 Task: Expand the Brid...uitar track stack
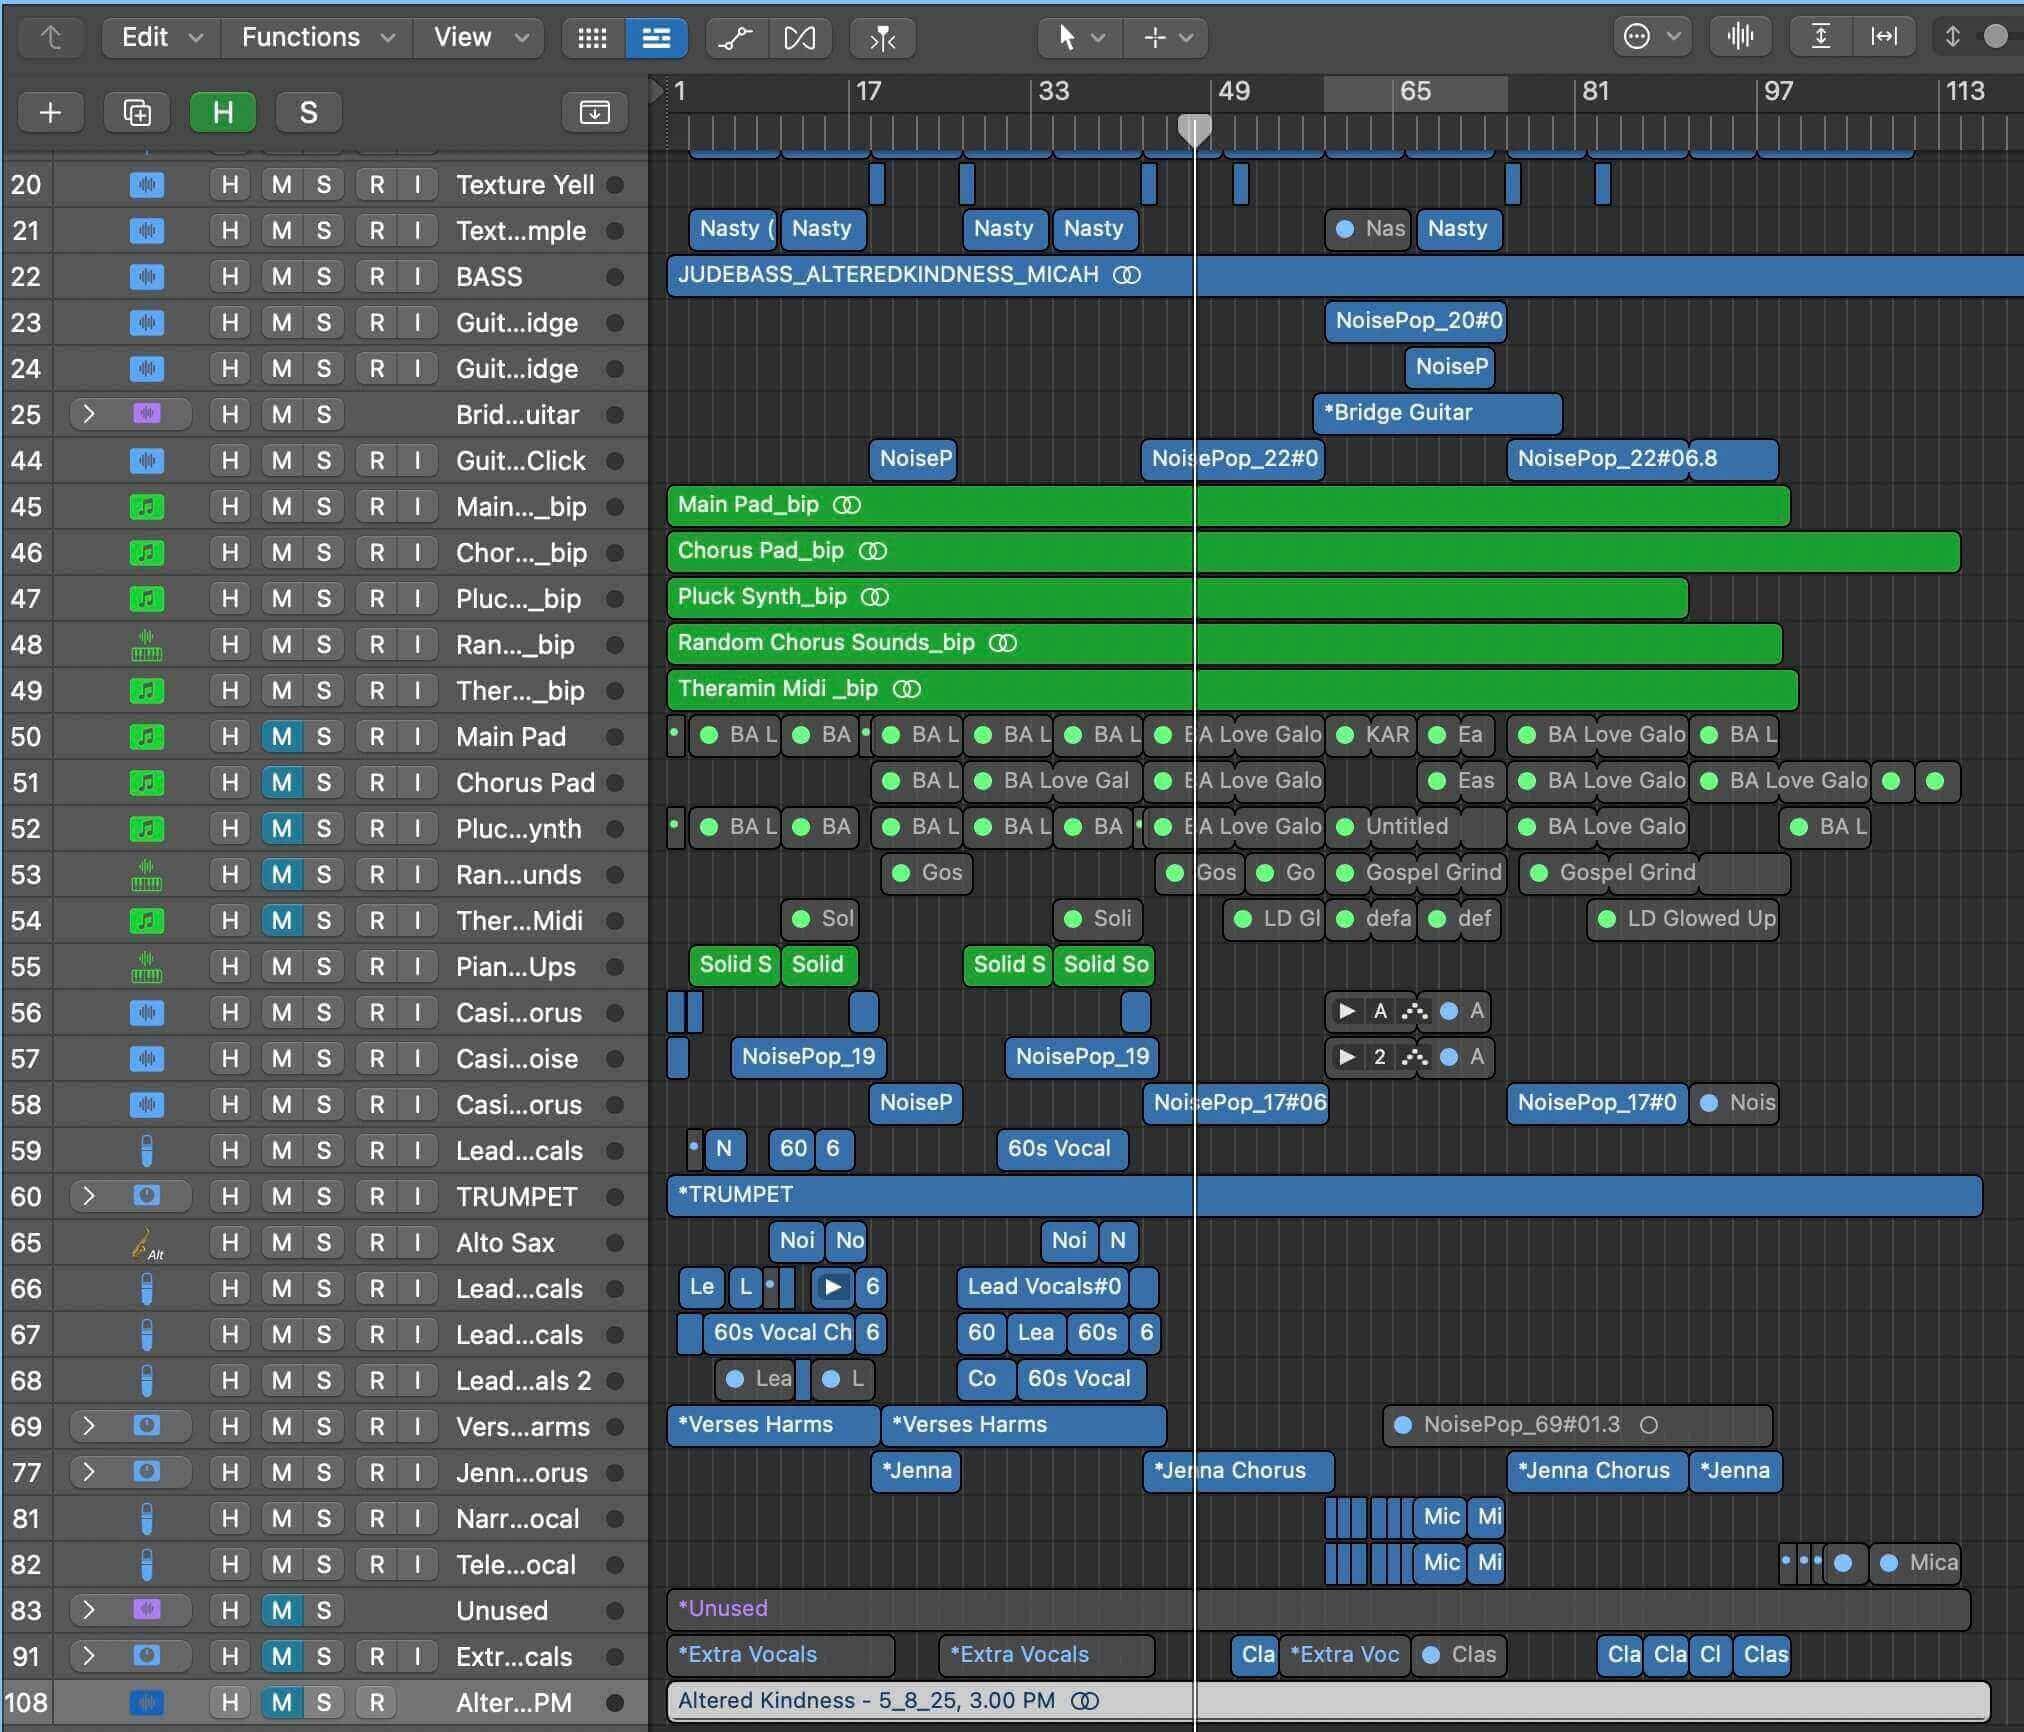[x=88, y=414]
